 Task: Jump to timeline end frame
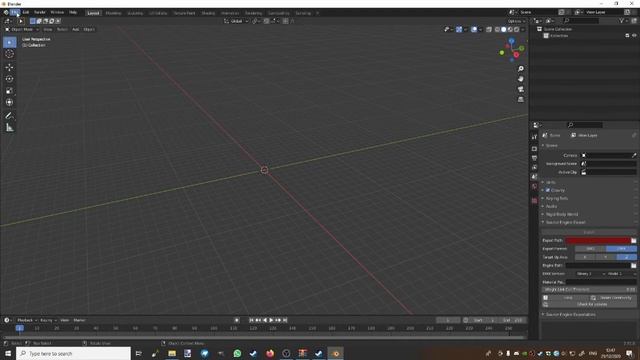[x=285, y=320]
